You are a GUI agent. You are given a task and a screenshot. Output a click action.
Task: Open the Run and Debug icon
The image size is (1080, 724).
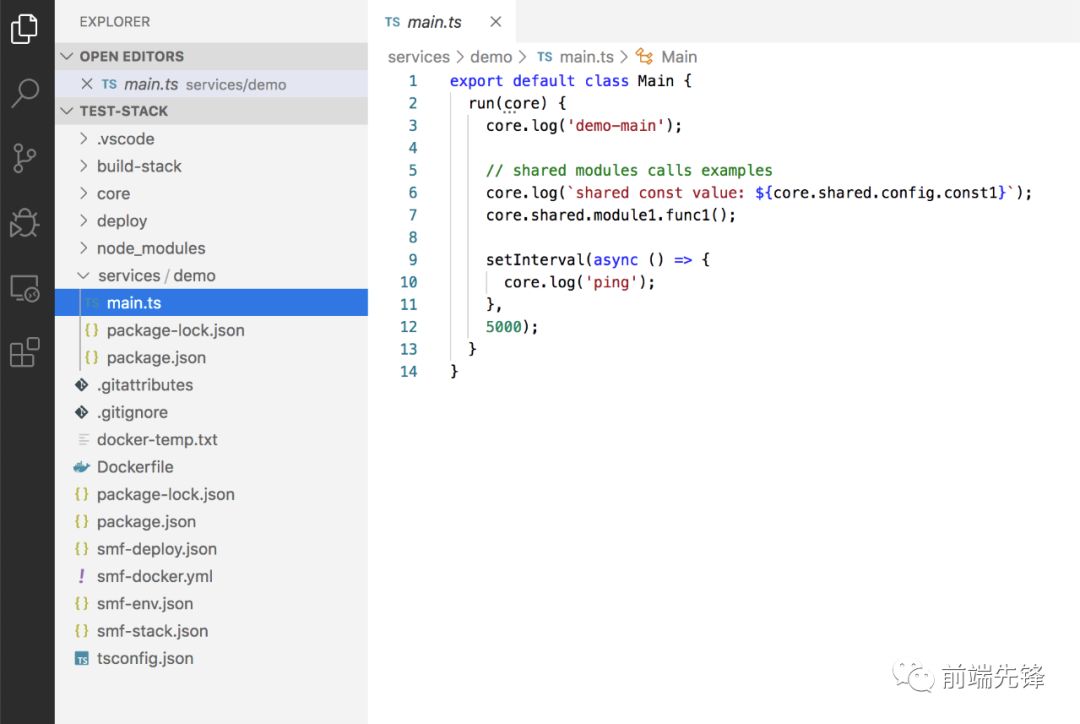click(24, 222)
